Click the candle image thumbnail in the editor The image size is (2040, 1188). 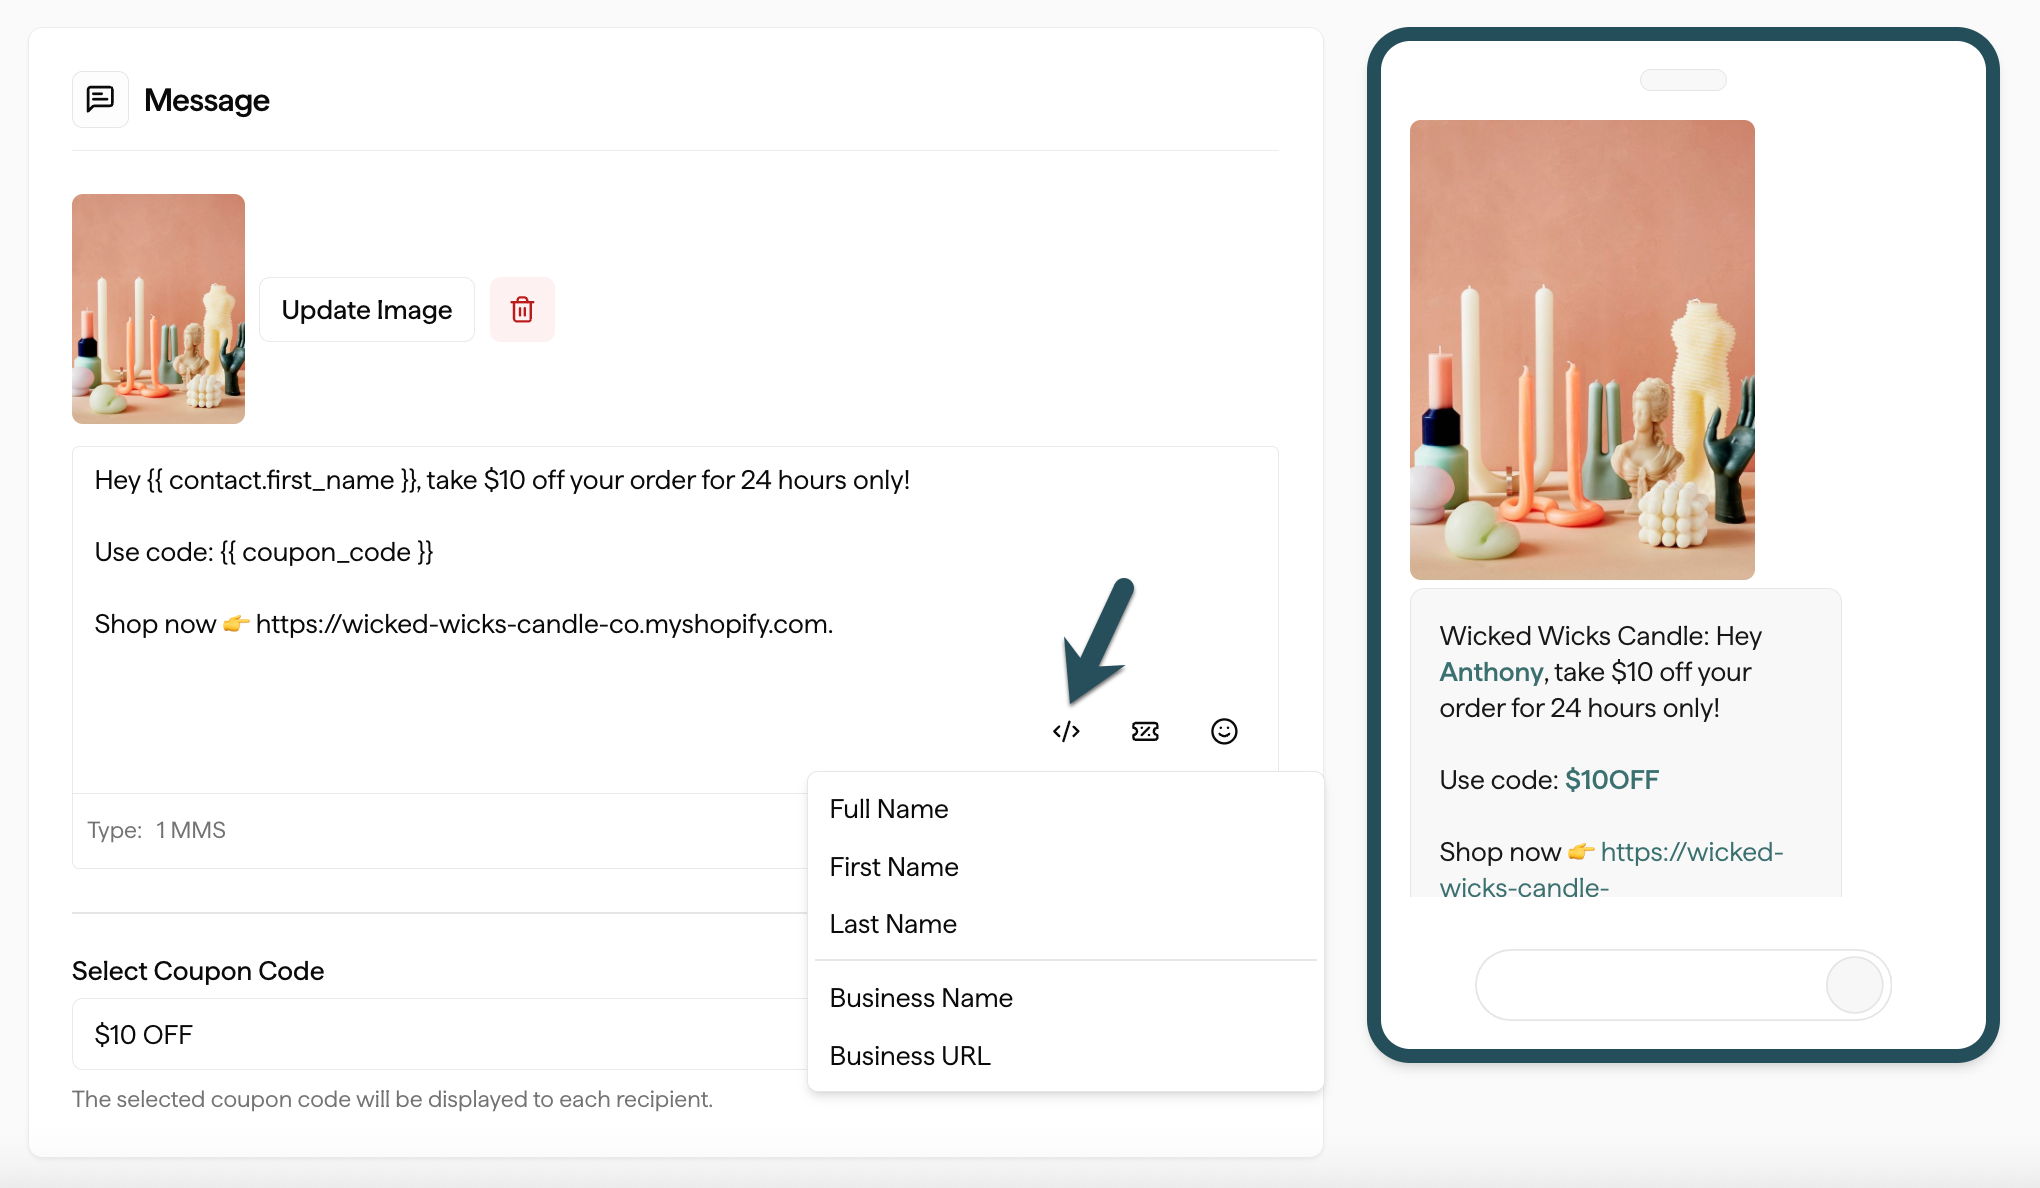click(158, 308)
